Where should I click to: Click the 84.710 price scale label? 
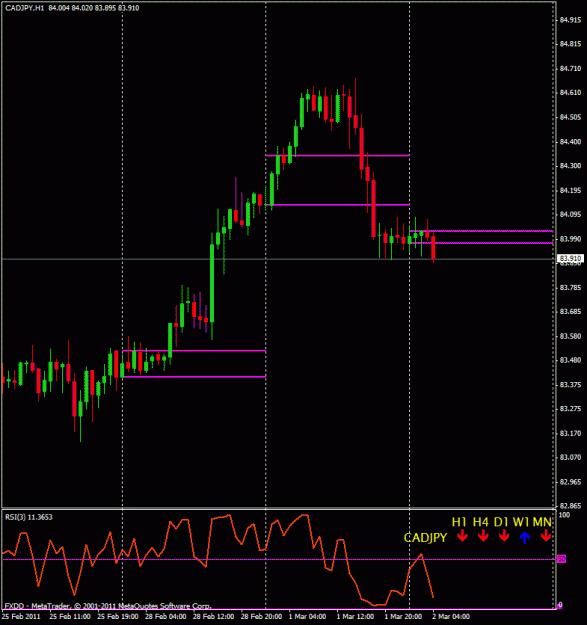coord(570,69)
